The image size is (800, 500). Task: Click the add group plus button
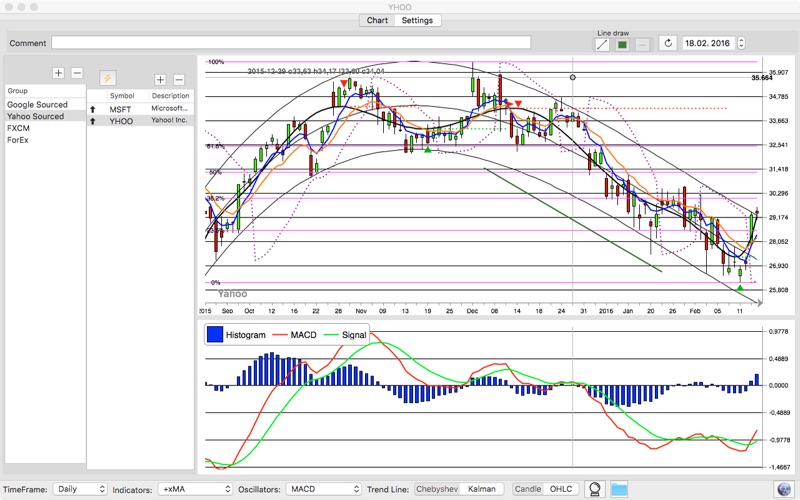click(x=58, y=74)
